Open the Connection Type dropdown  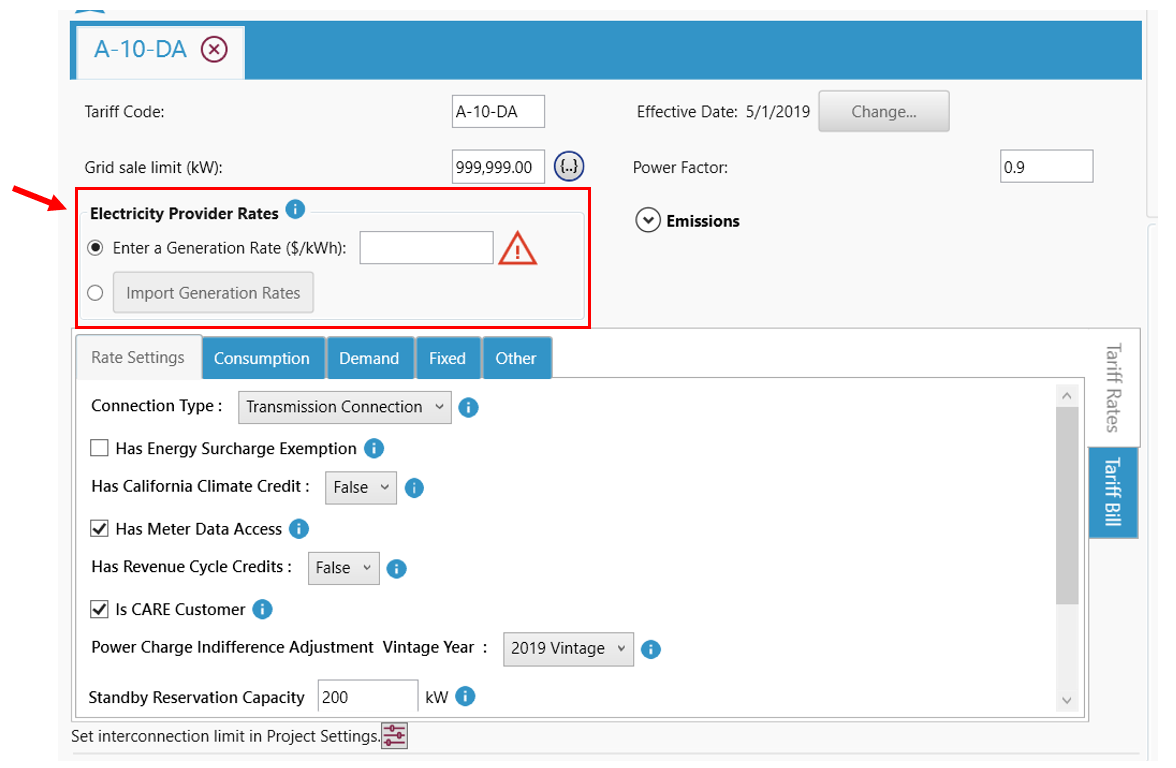tap(345, 407)
